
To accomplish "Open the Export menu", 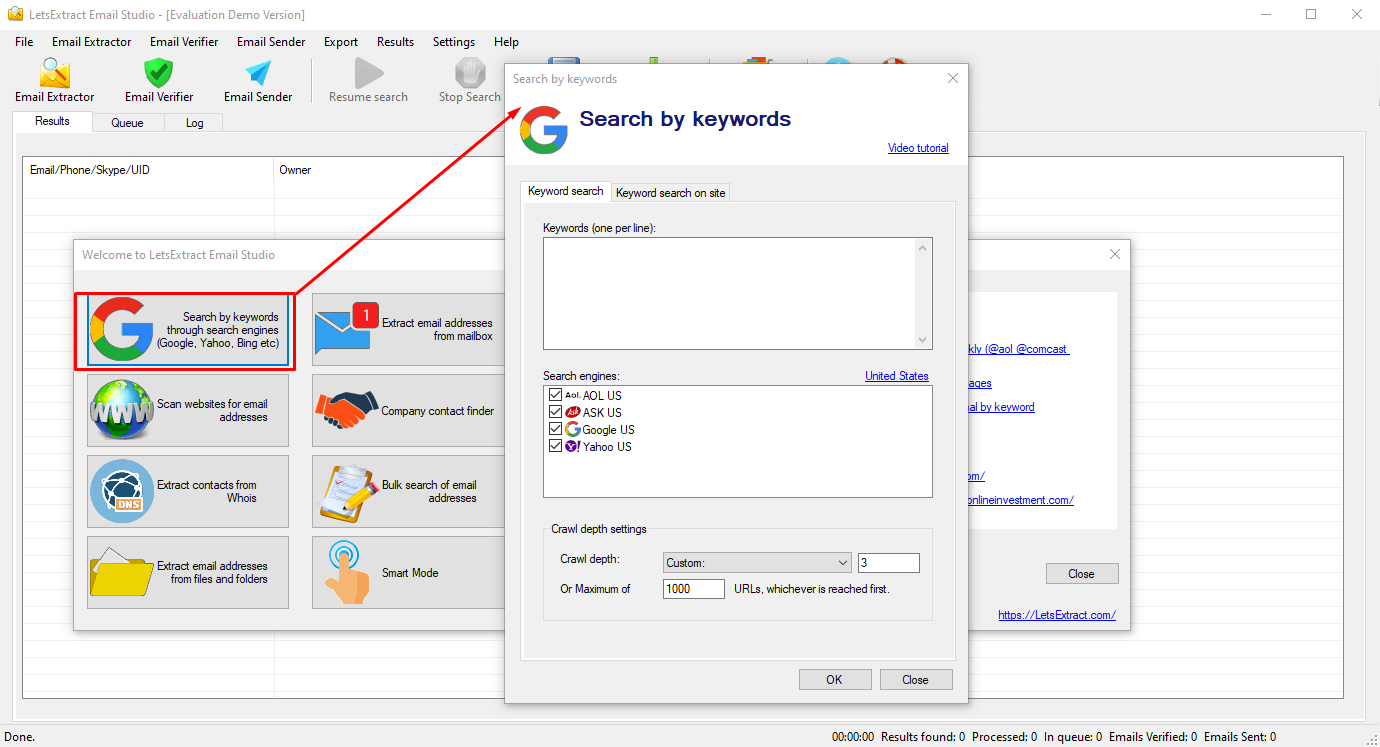I will click(x=341, y=42).
